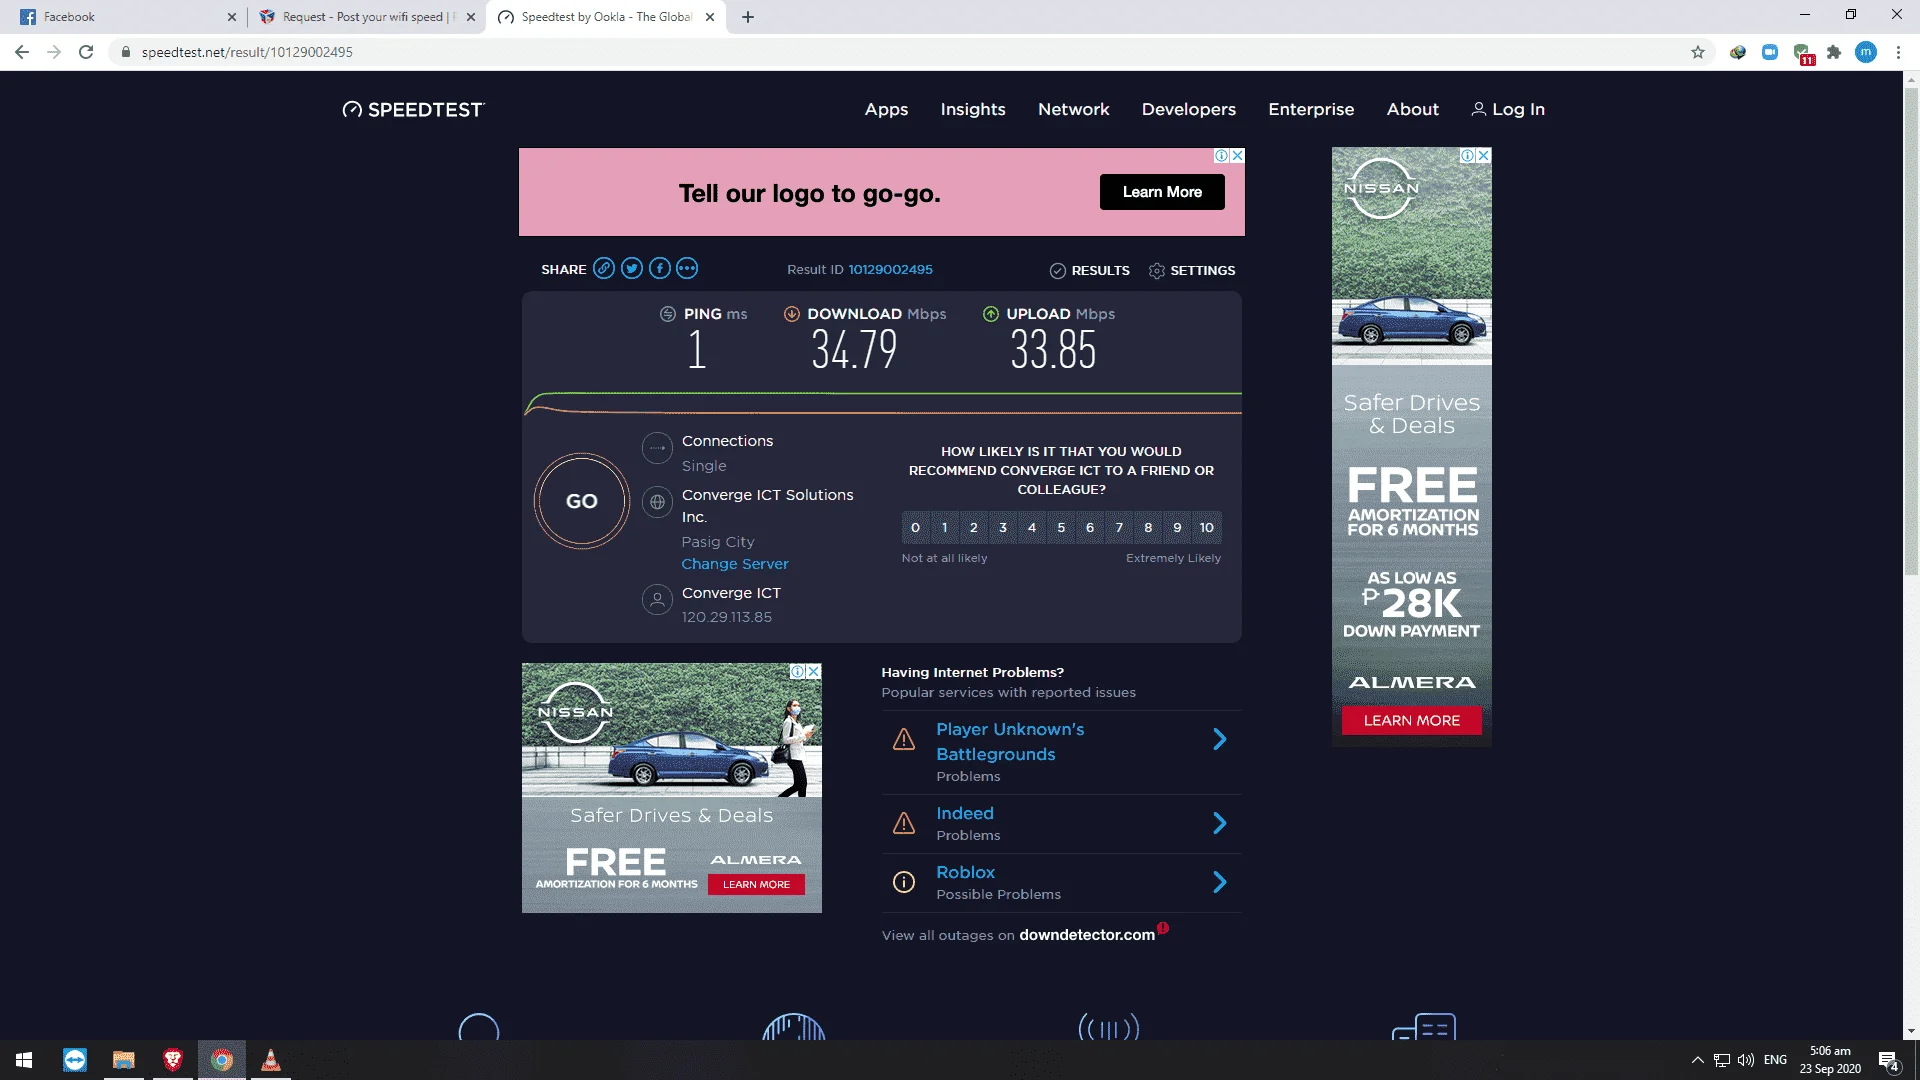This screenshot has height=1080, width=1920.
Task: Open a new browser tab
Action: click(748, 17)
